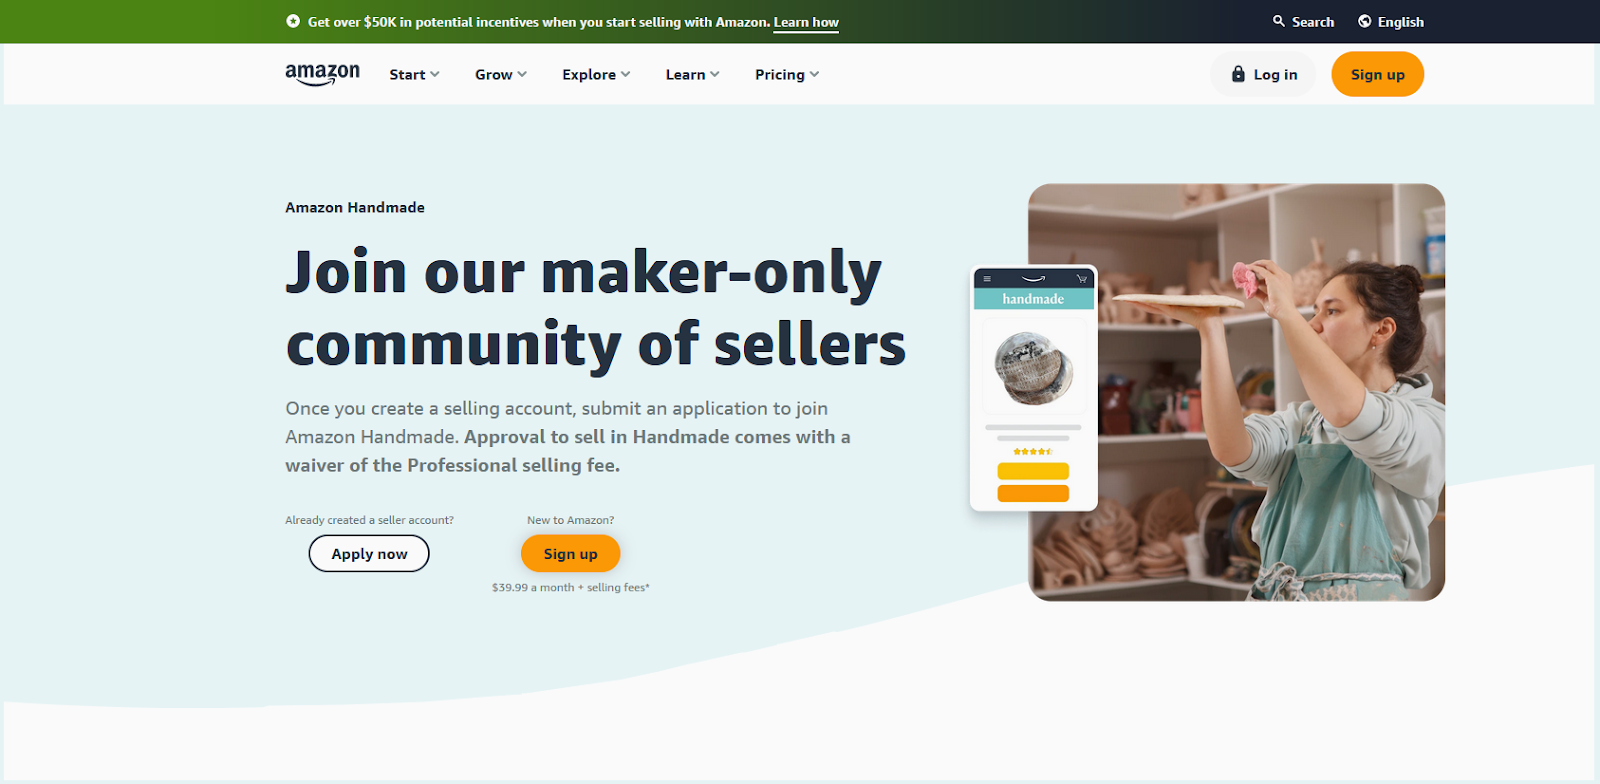
Task: Open the Pricing menu
Action: click(787, 74)
